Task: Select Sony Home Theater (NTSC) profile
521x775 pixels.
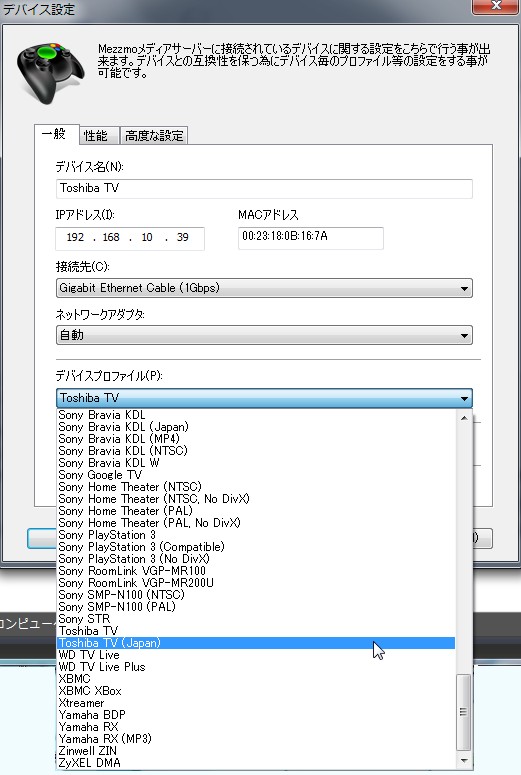Action: (x=256, y=487)
